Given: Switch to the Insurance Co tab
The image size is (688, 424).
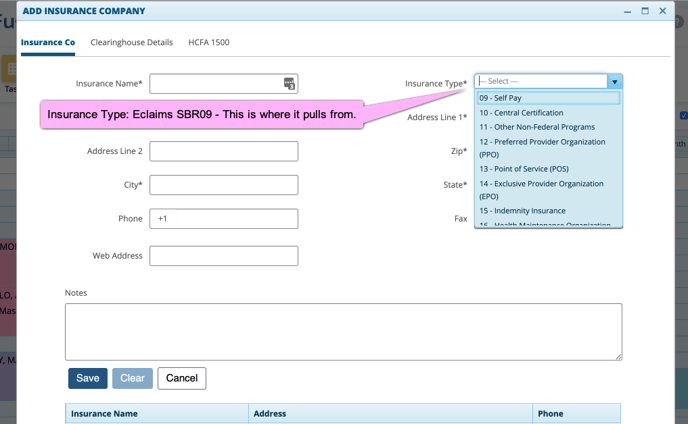Looking at the screenshot, I should tap(48, 43).
